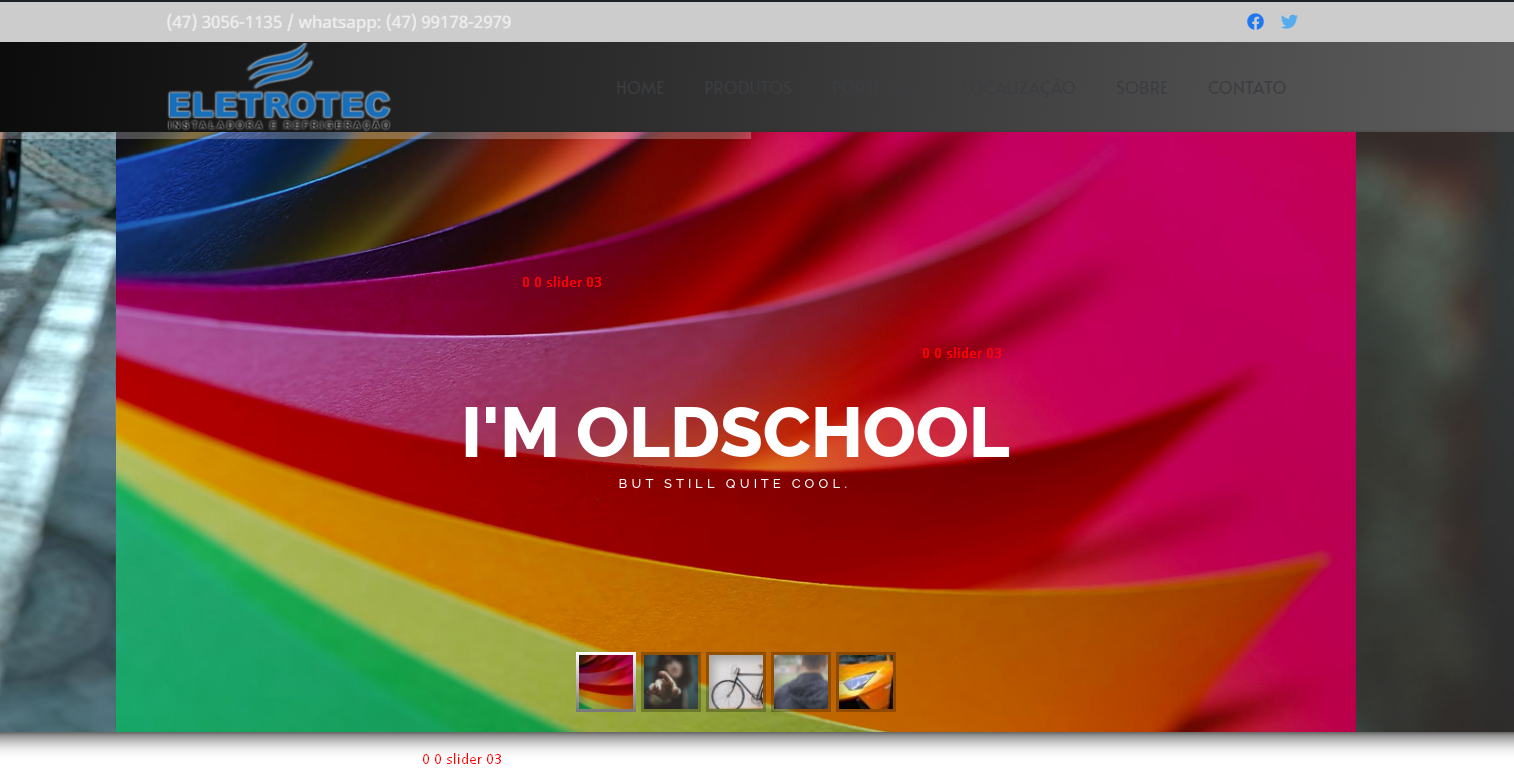Screen dimensions: 1514x781
Task: Click the slider progress bar under header
Action: click(x=433, y=135)
